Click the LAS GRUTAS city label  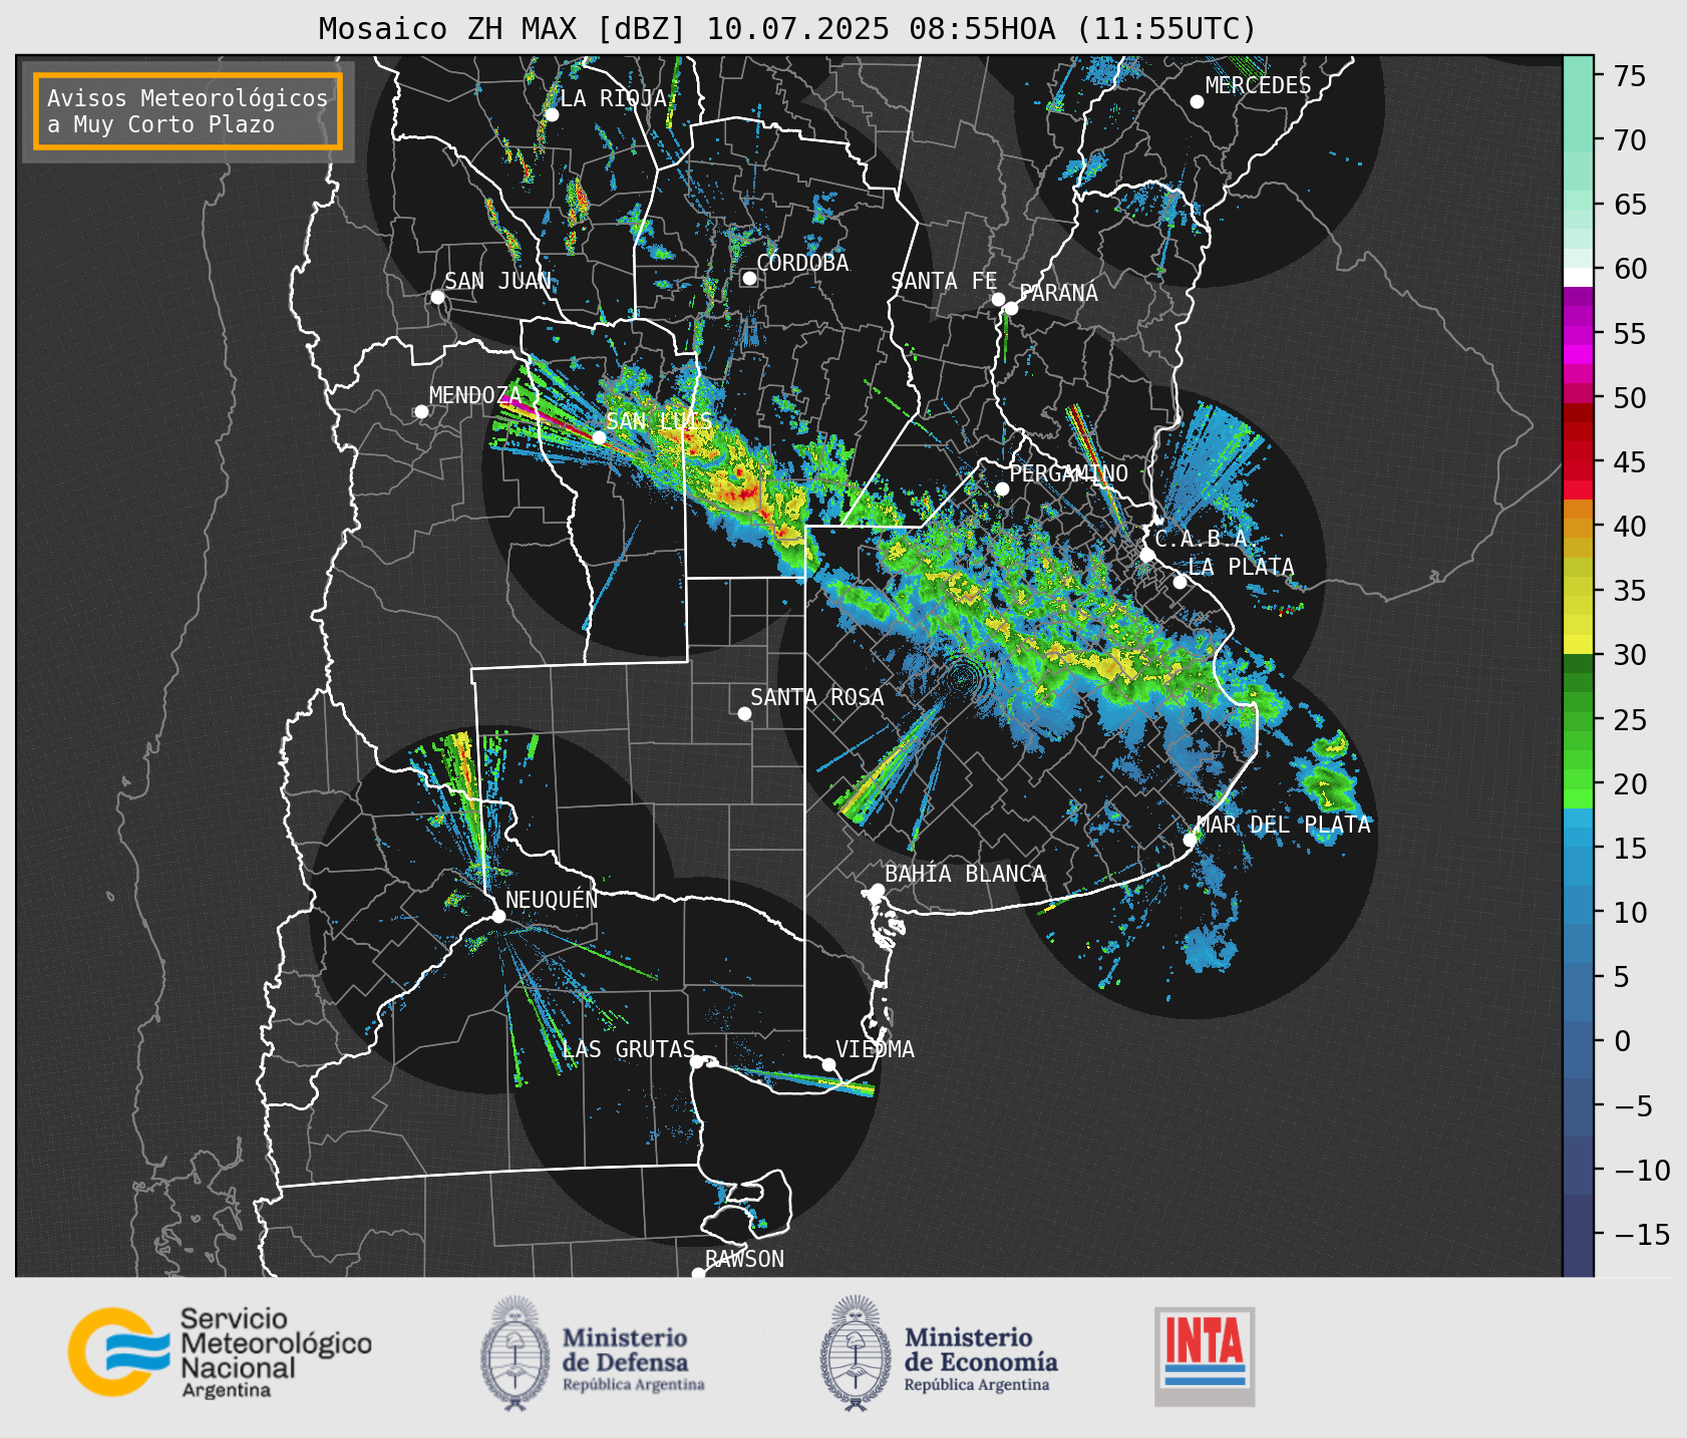click(628, 1049)
